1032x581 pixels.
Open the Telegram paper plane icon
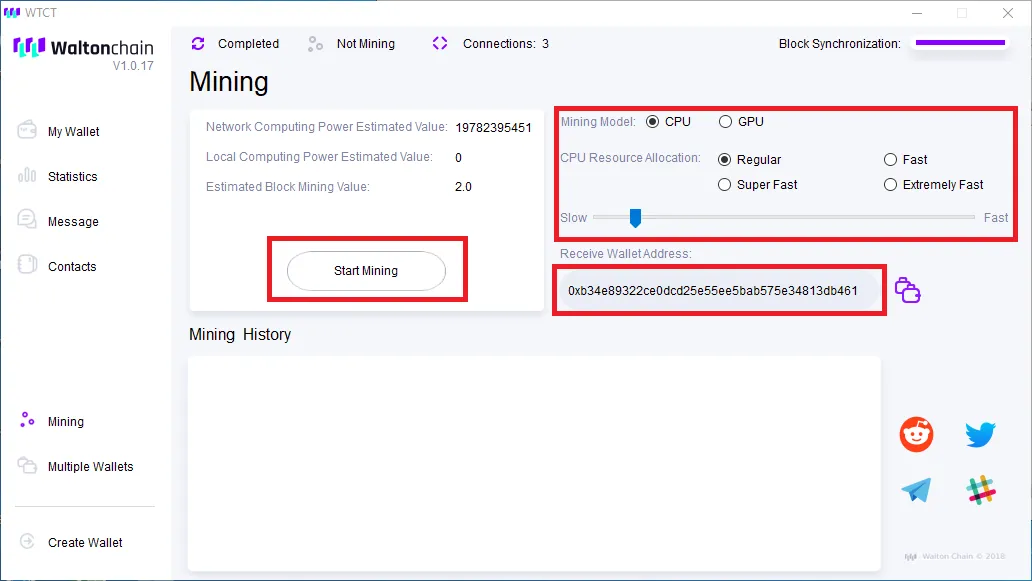(x=916, y=490)
